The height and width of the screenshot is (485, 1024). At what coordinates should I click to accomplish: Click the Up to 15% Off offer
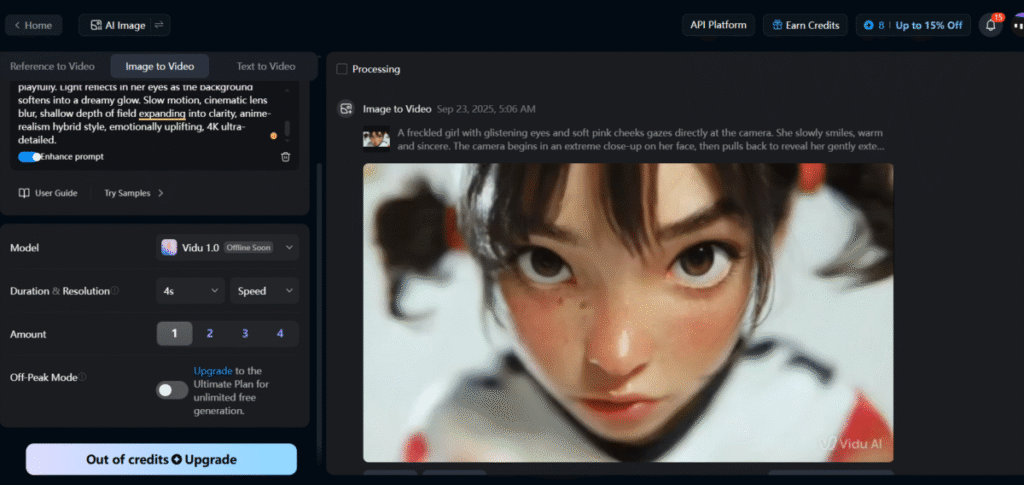tap(929, 25)
